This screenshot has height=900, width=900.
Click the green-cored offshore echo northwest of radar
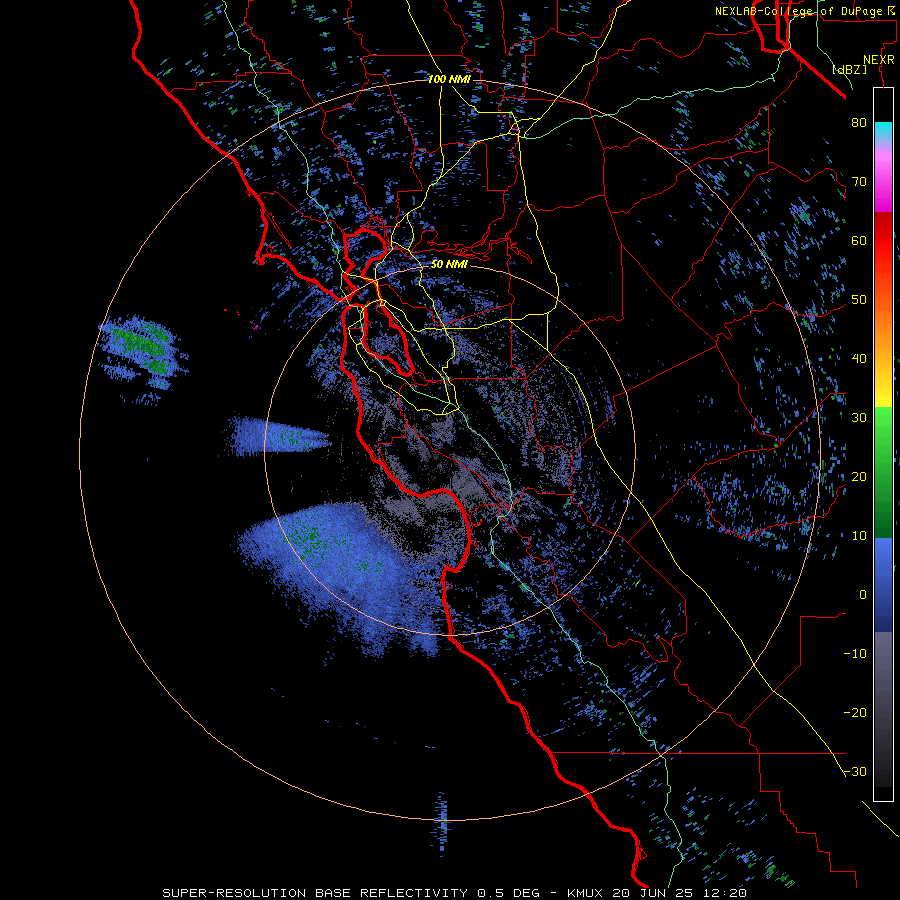coord(141,357)
